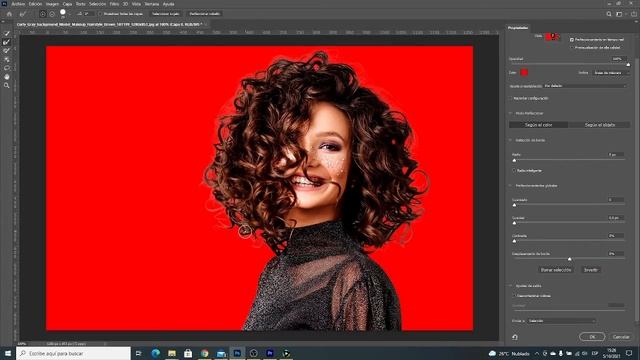Open Google Chrome from taskbar
The height and width of the screenshot is (360, 640).
pos(204,353)
